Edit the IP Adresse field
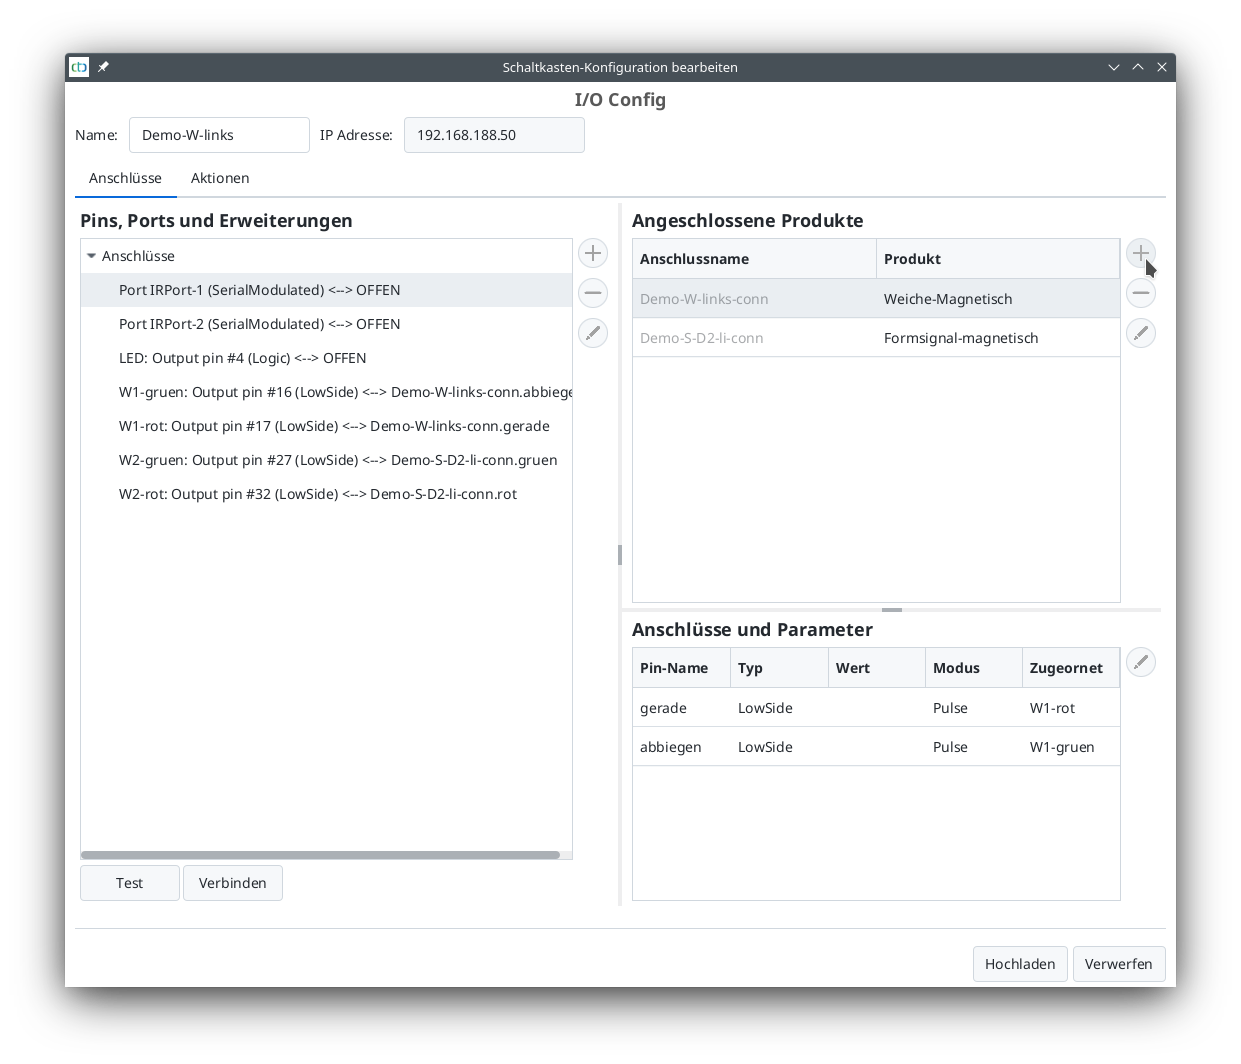Image resolution: width=1241 pixels, height=1064 pixels. (x=493, y=134)
